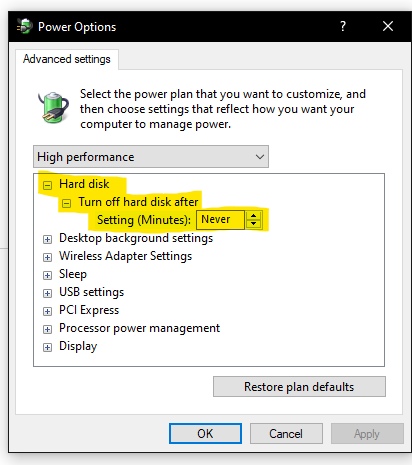Expand USB settings node
The width and height of the screenshot is (412, 465).
point(47,293)
